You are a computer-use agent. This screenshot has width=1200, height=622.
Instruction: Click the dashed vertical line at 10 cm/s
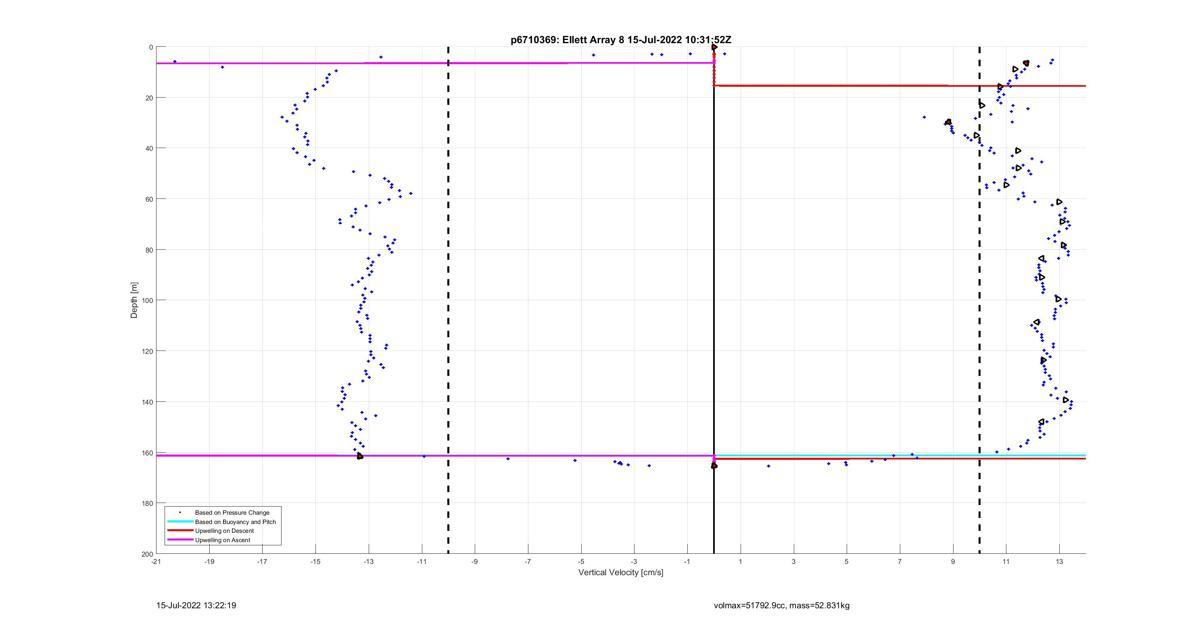(979, 300)
